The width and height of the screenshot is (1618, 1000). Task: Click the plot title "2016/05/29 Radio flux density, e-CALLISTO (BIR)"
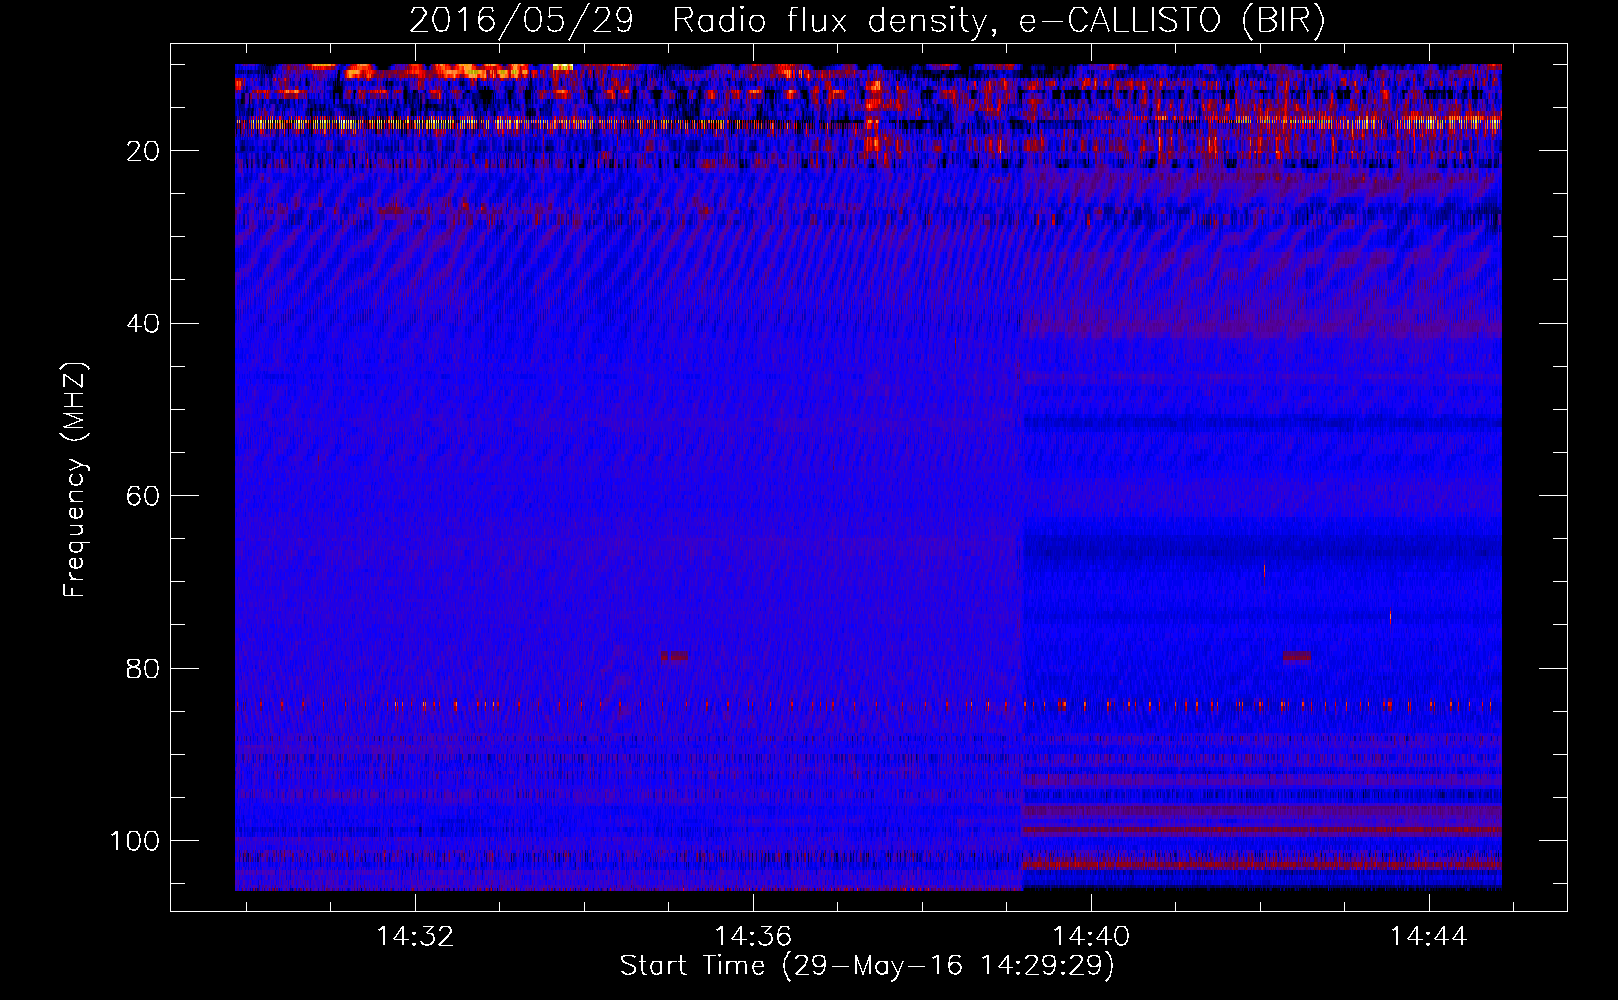pyautogui.click(x=867, y=20)
